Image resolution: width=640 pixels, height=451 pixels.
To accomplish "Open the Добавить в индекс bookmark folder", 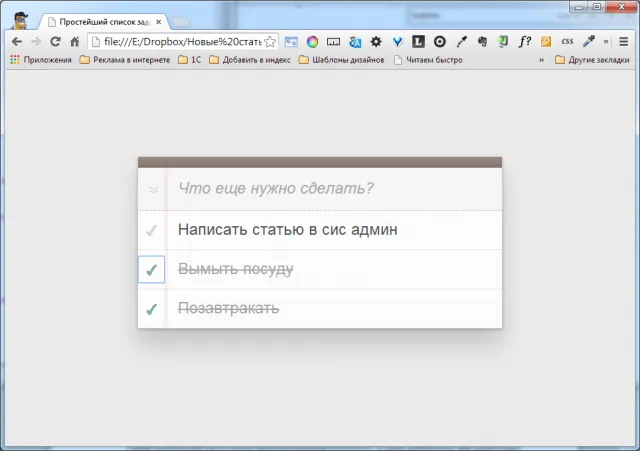I will coord(250,60).
